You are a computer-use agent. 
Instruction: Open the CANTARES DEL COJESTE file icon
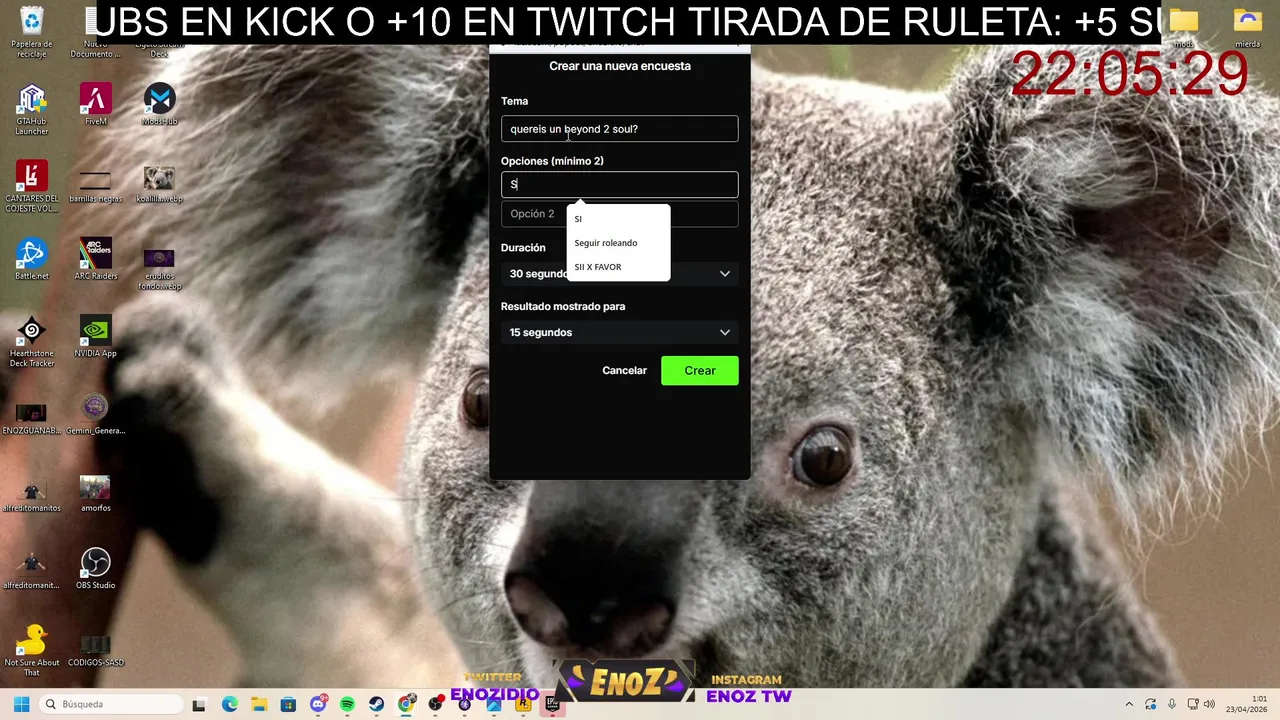click(32, 187)
